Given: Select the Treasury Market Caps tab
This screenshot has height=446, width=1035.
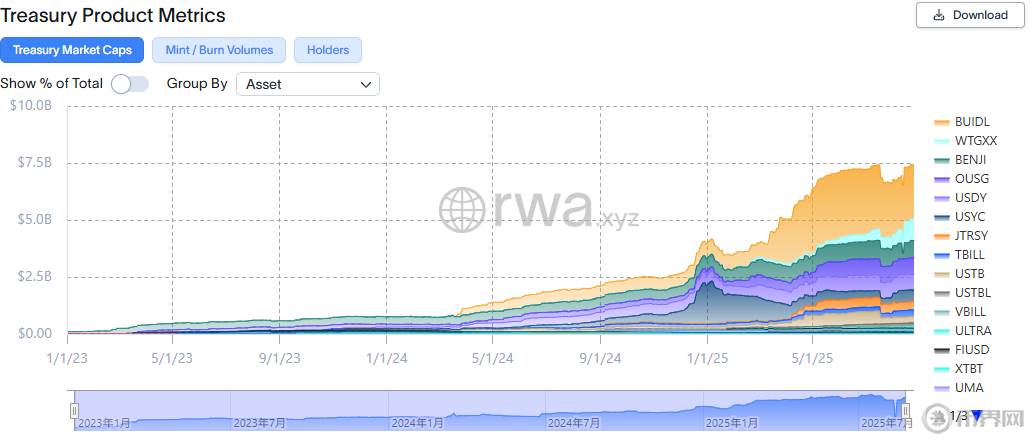Looking at the screenshot, I should point(72,50).
